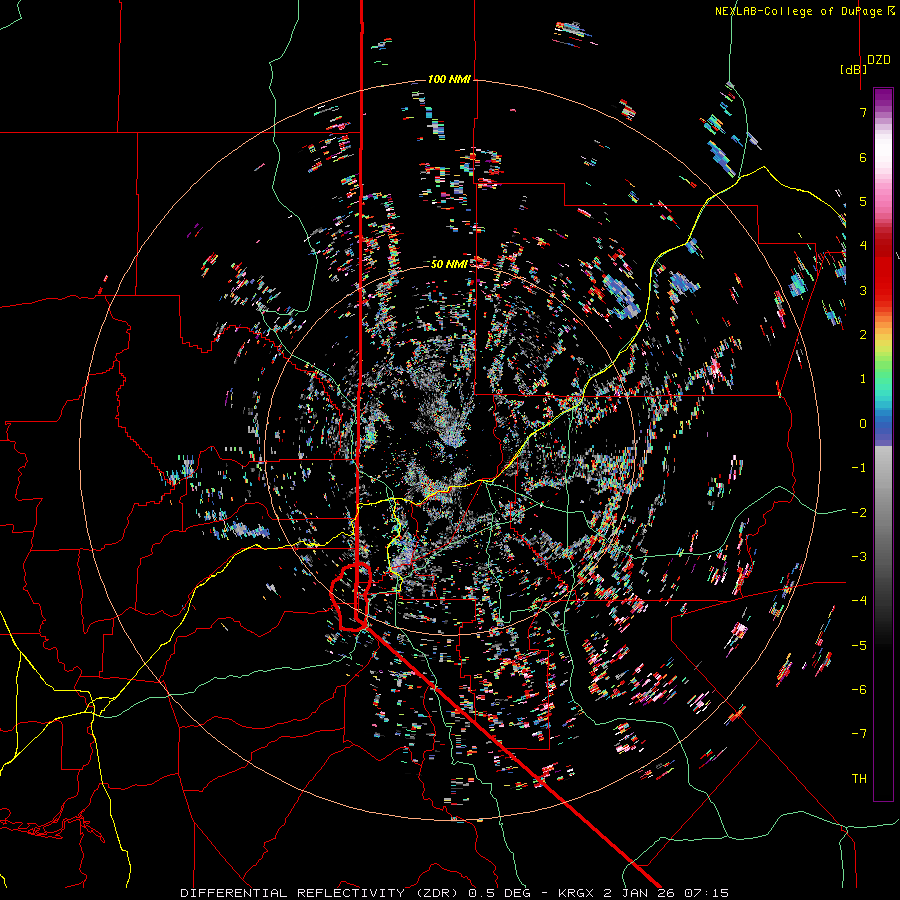The width and height of the screenshot is (900, 900).
Task: Click the 7 value on the legend
Action: pyautogui.click(x=863, y=112)
